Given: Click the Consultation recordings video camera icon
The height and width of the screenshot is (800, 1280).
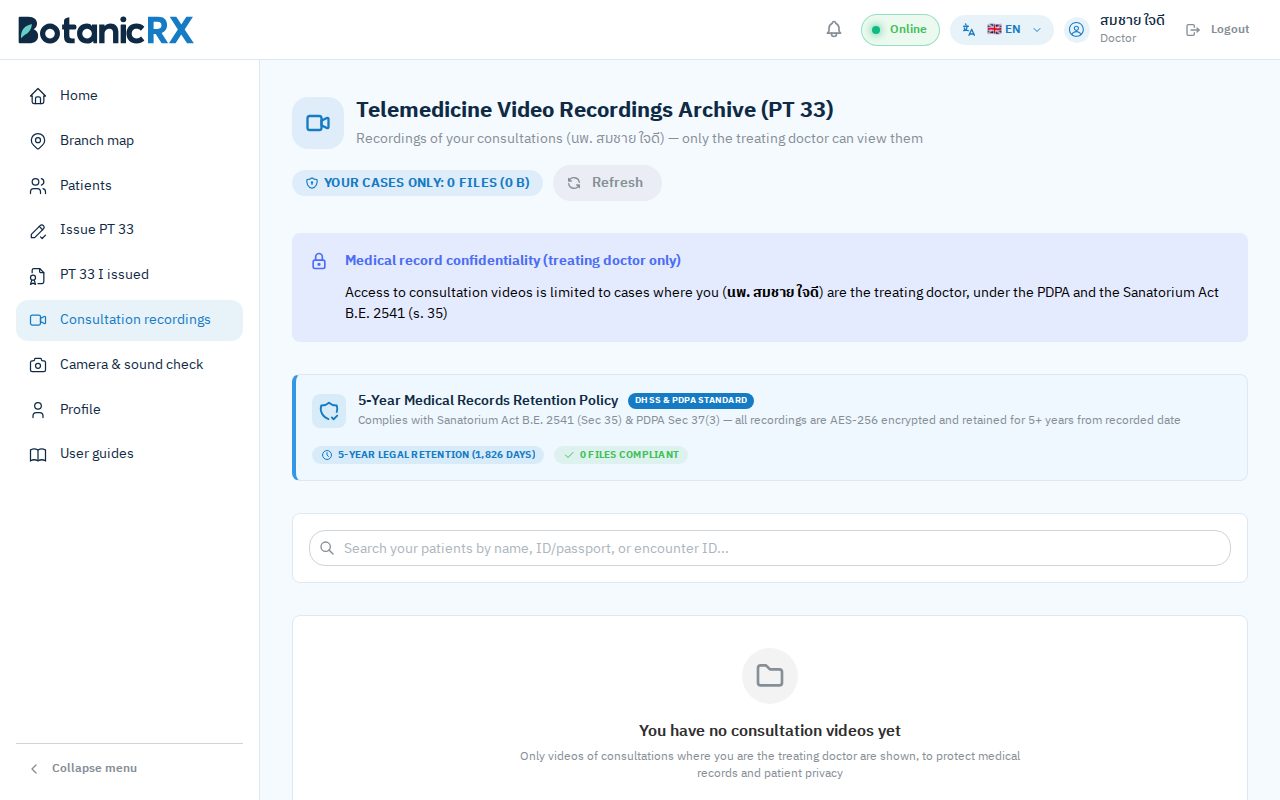Looking at the screenshot, I should point(38,320).
